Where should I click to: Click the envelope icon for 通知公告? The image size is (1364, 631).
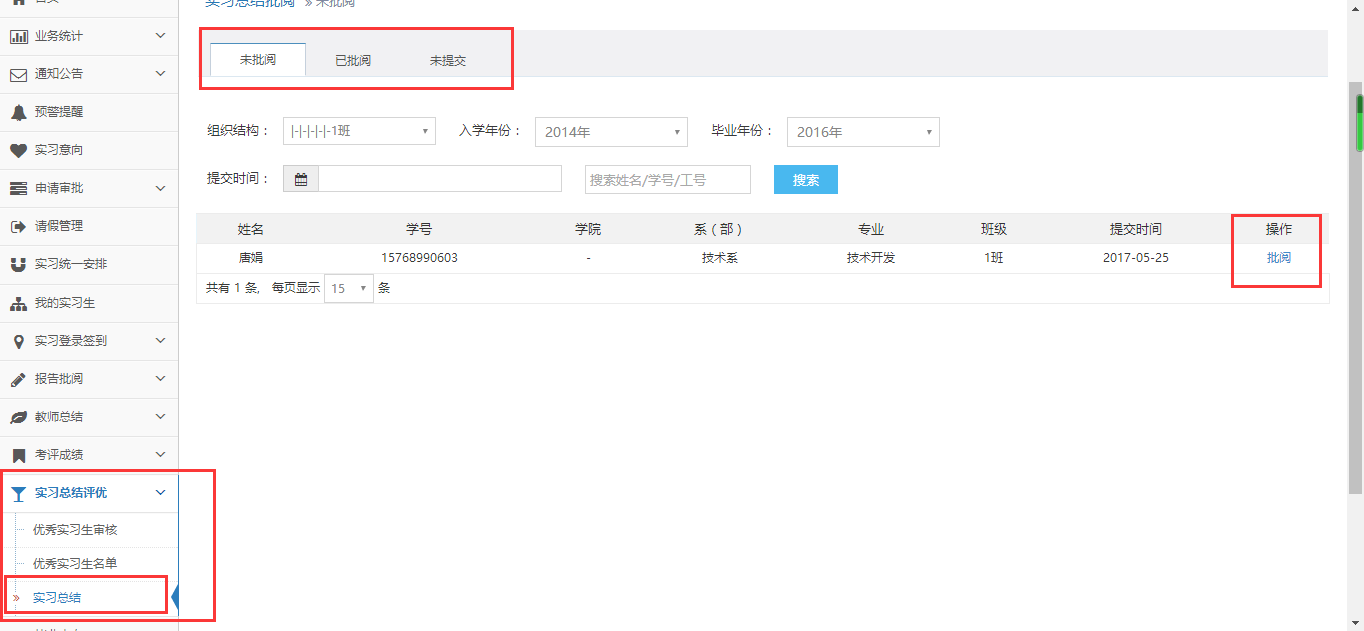click(x=18, y=74)
